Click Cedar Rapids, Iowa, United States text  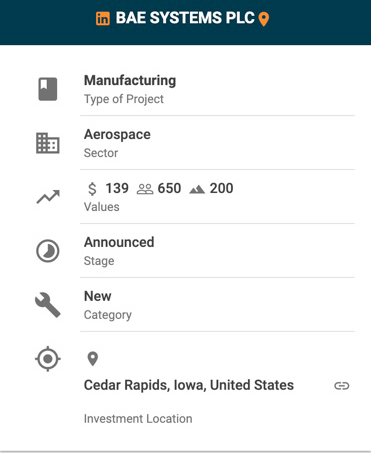click(189, 385)
